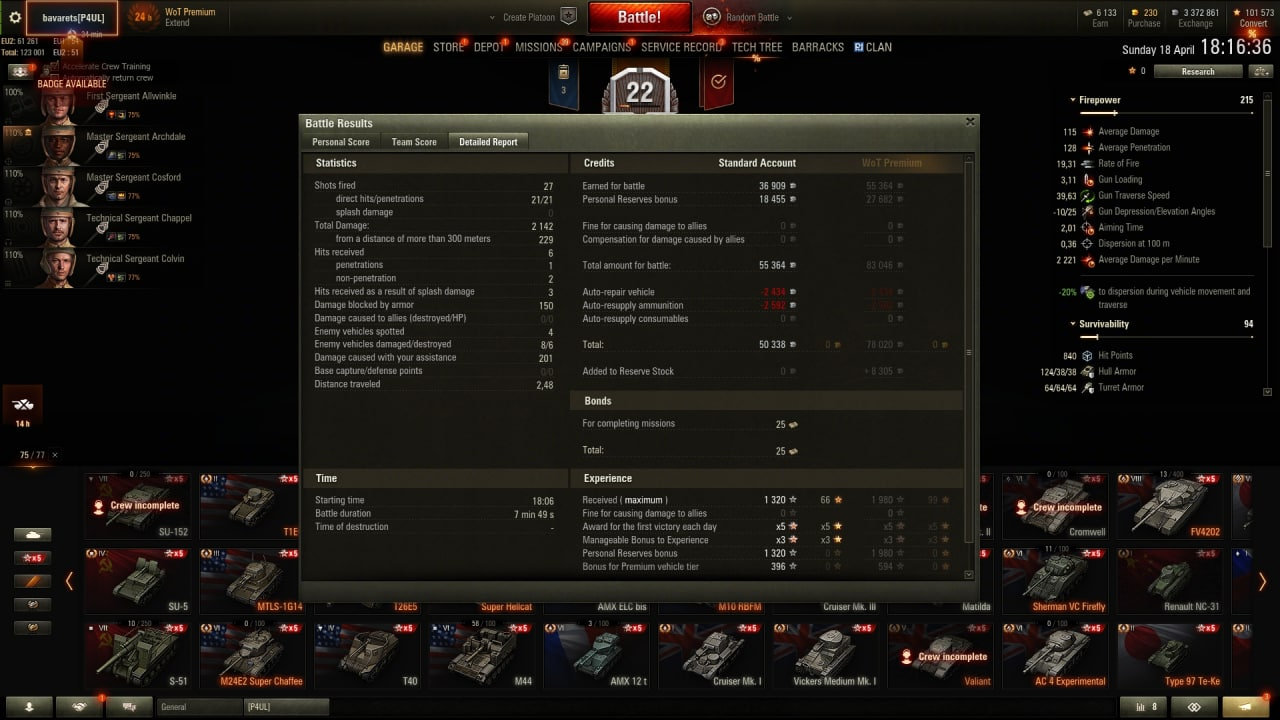Accelerate Crew Training checkbox
1280x720 pixels.
[54, 66]
